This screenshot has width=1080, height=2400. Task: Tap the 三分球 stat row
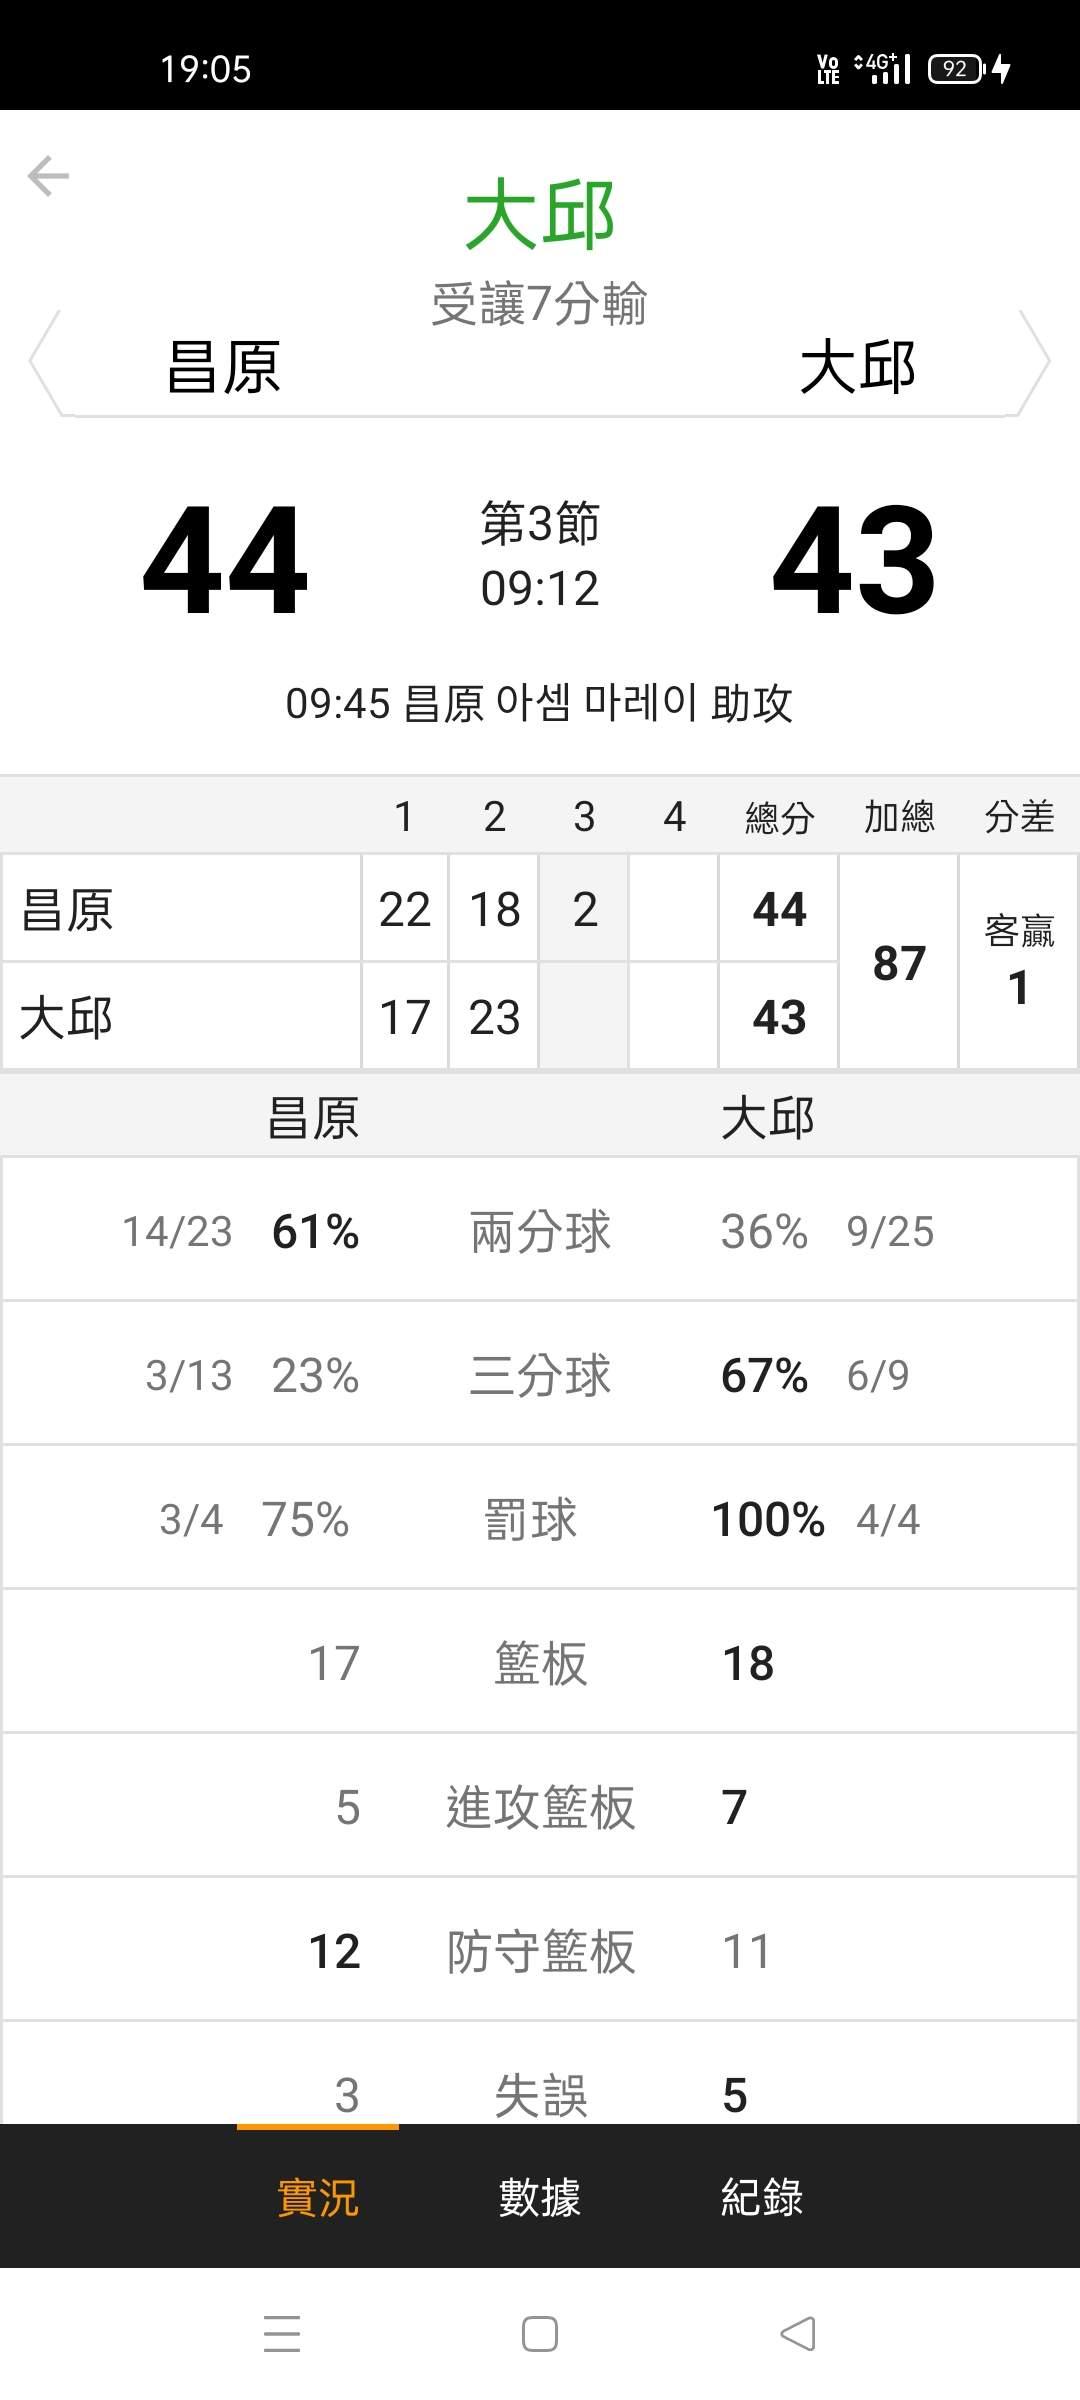540,1375
